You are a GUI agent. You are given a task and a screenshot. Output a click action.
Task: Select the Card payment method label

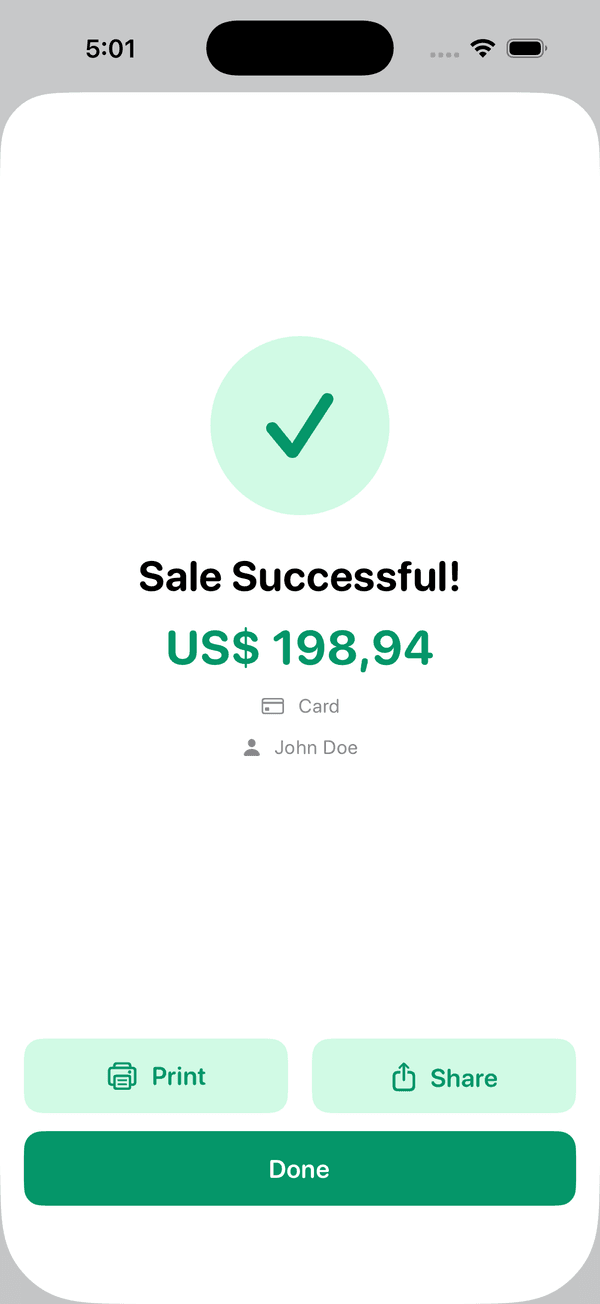tap(319, 706)
